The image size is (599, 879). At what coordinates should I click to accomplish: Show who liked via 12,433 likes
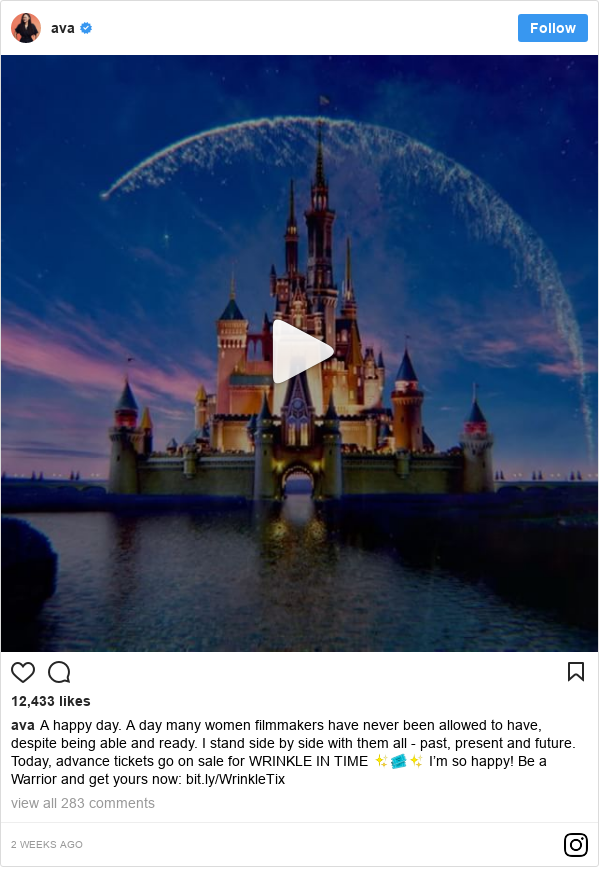click(50, 701)
